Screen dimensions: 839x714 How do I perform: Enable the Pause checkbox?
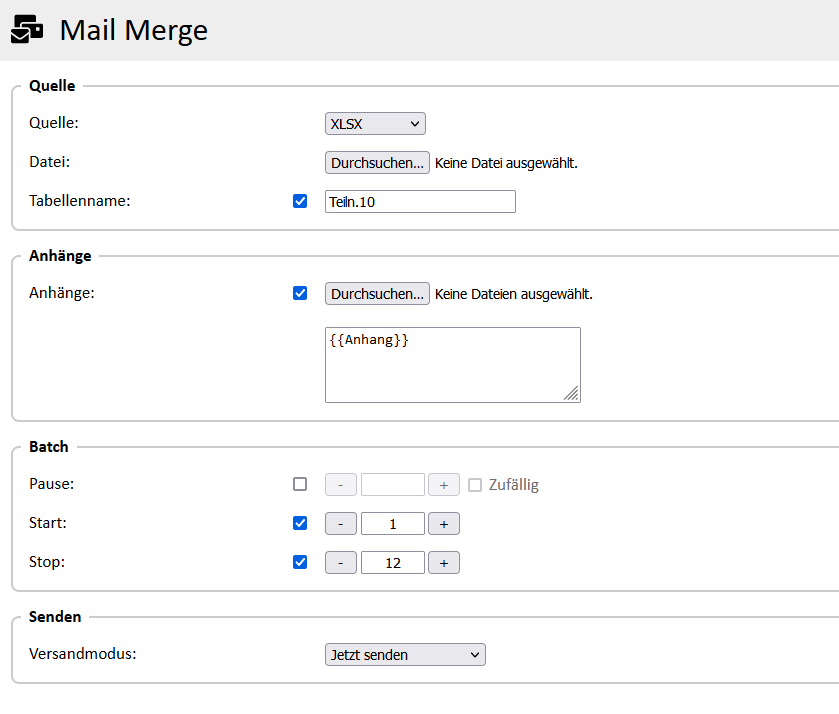pyautogui.click(x=300, y=484)
